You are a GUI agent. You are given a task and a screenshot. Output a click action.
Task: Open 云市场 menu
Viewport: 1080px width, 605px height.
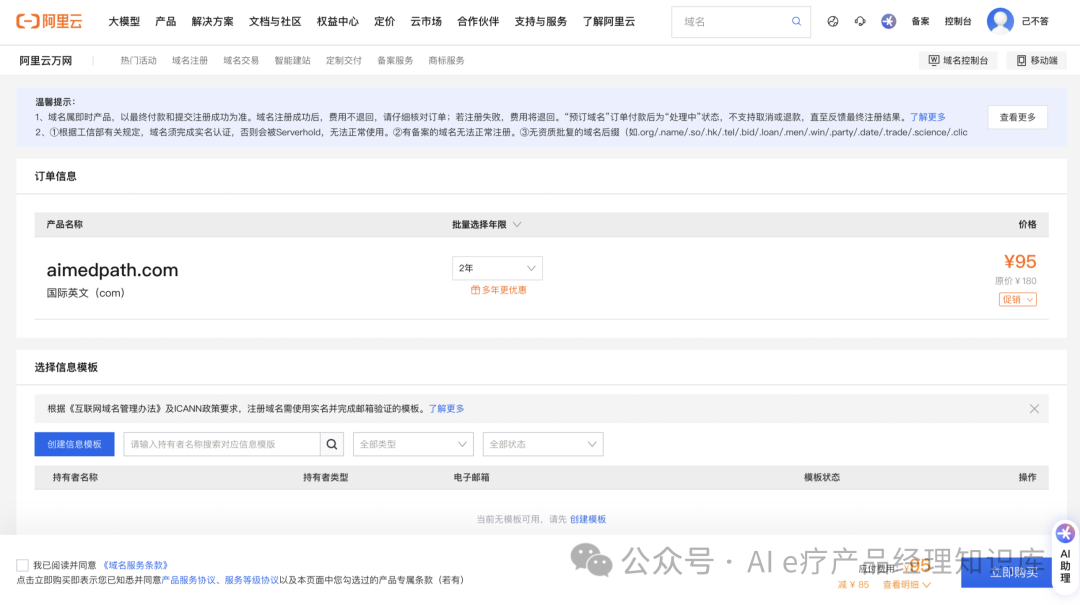pos(426,21)
